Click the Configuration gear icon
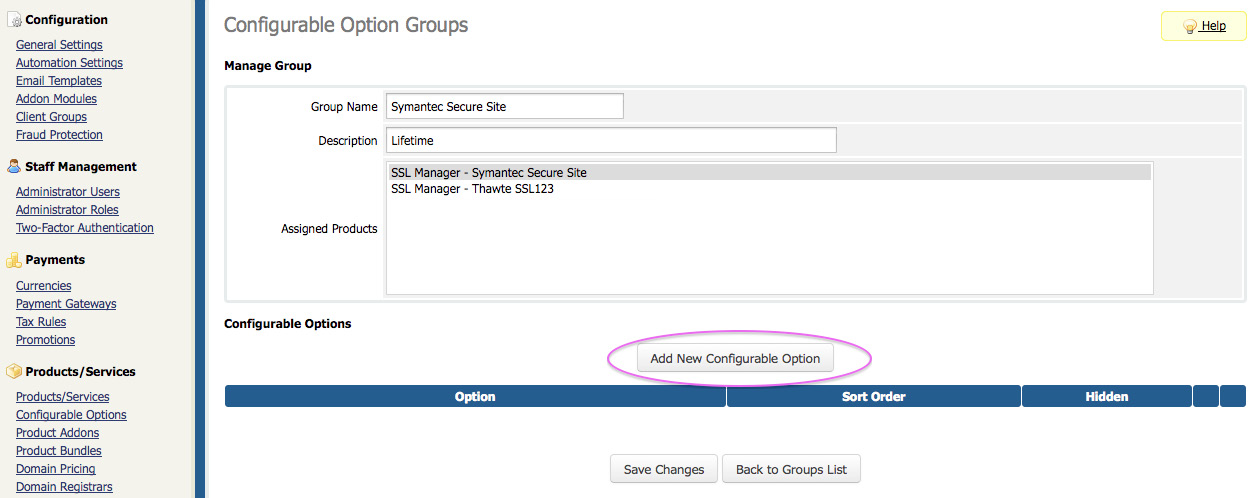 [13, 20]
